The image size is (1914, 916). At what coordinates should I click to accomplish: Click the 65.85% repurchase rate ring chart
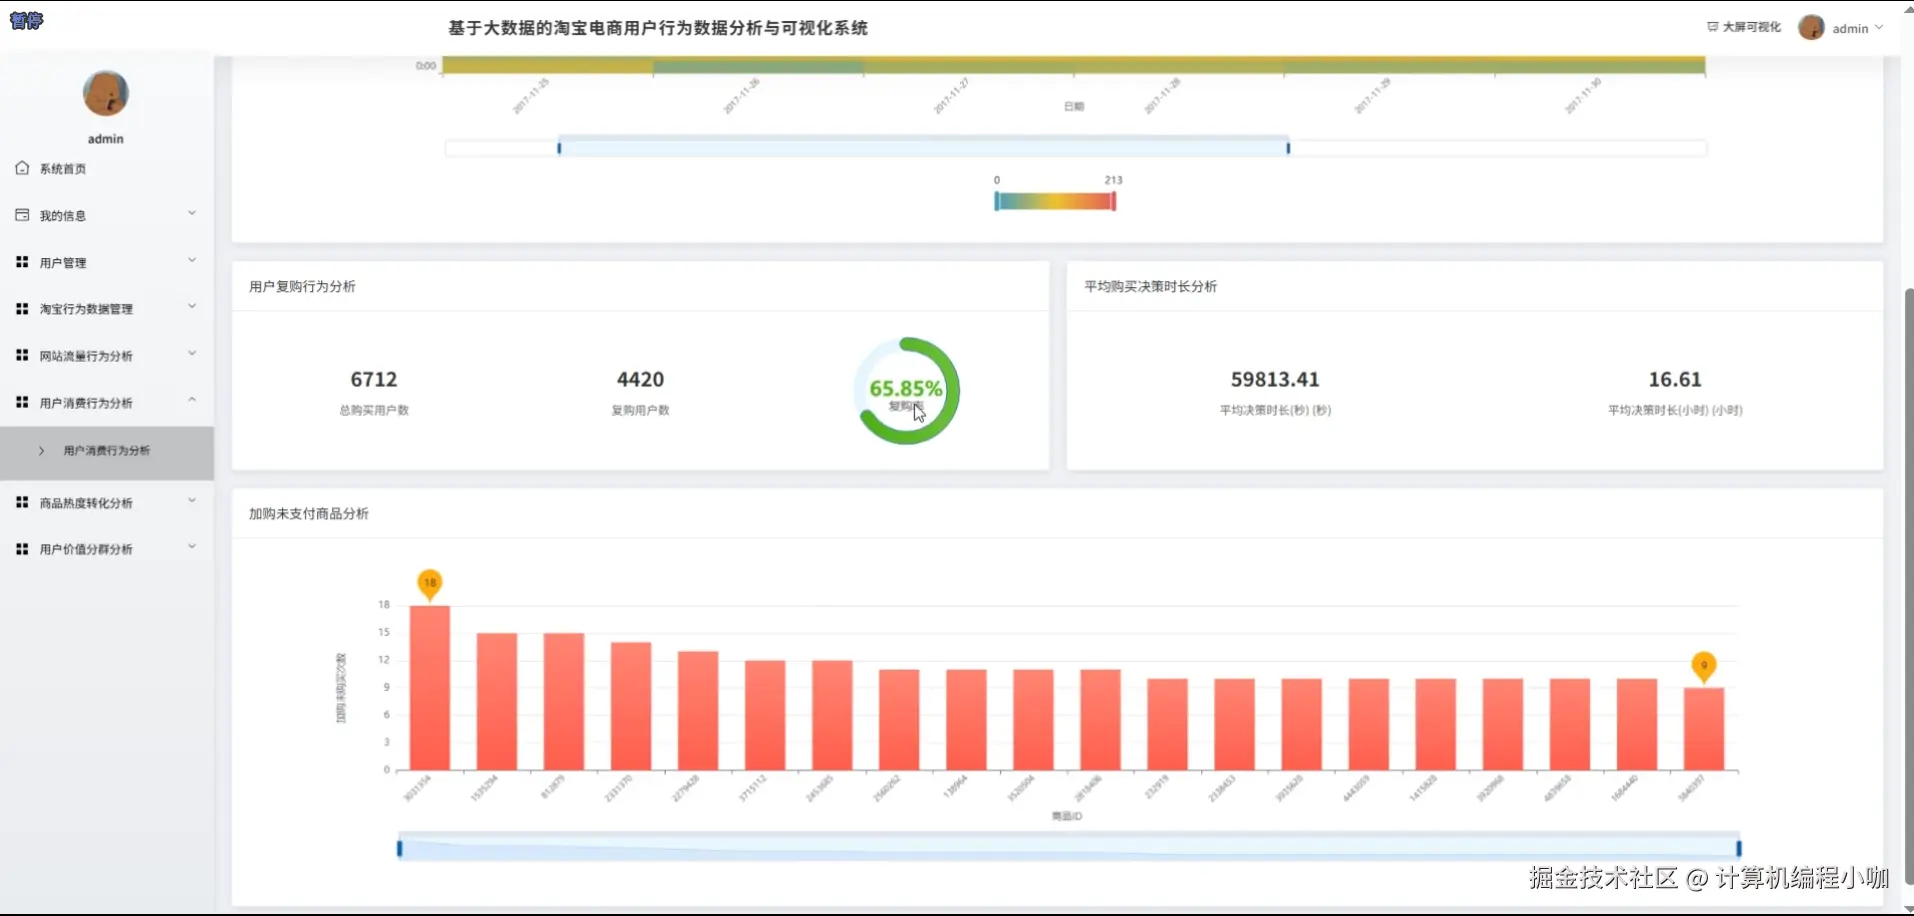pos(906,390)
